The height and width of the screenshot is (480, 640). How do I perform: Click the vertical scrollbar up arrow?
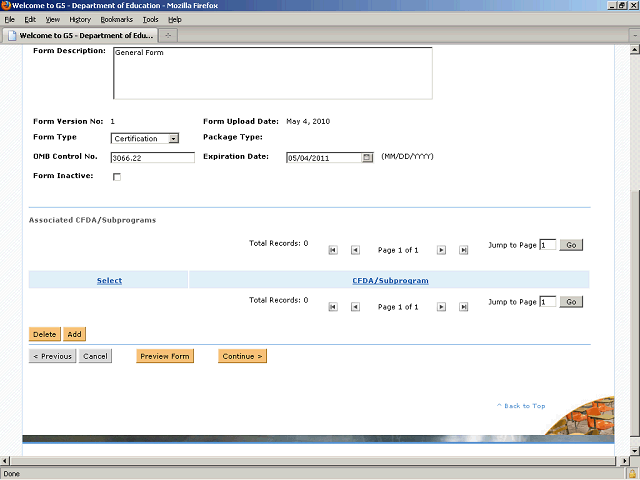click(x=635, y=50)
